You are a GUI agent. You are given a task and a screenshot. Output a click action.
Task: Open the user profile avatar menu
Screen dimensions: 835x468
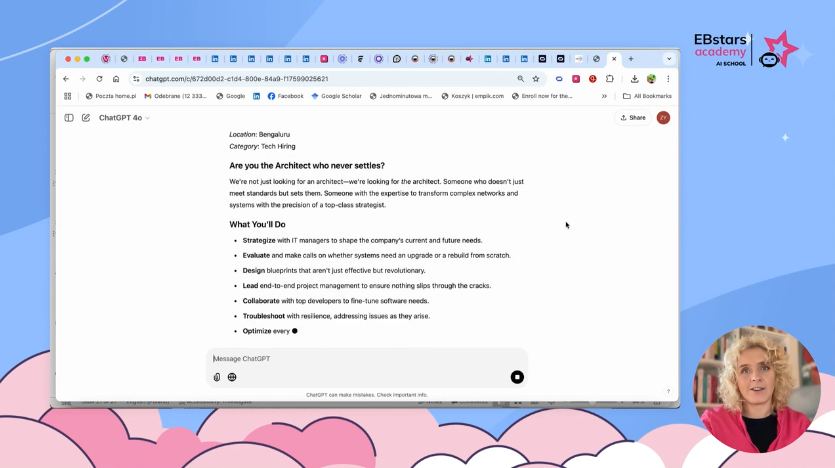663,118
